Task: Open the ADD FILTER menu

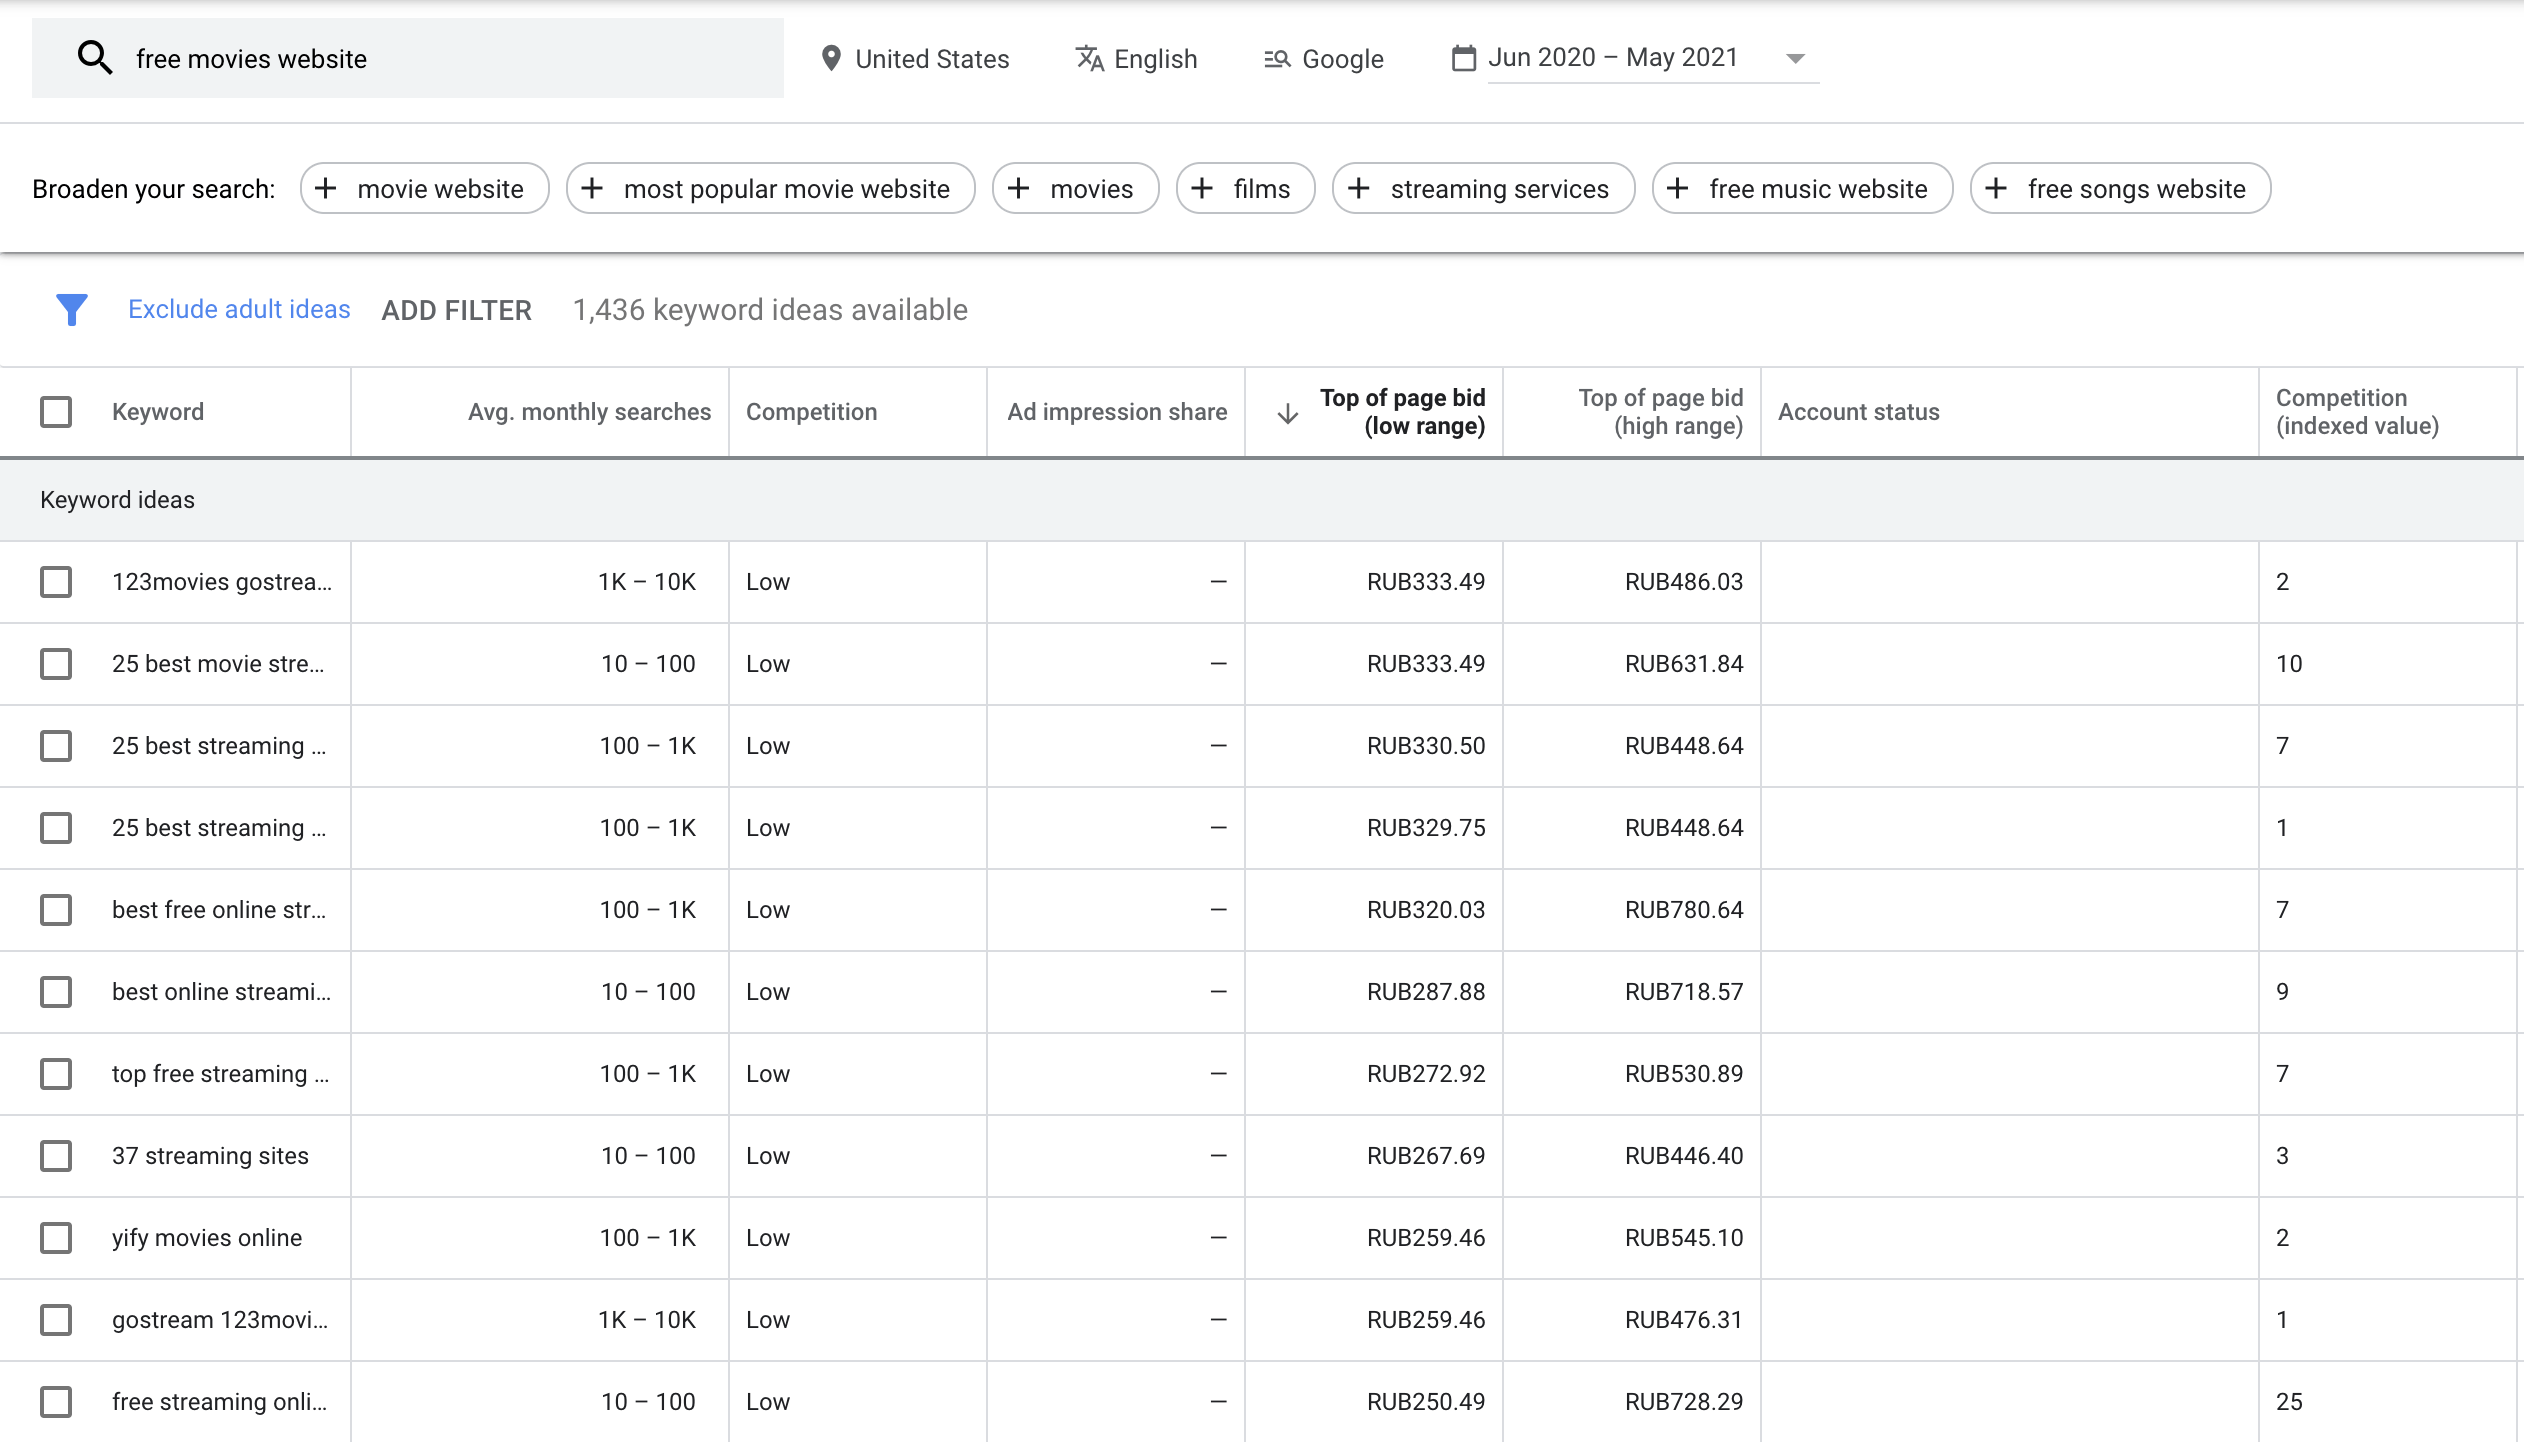Action: click(x=456, y=309)
